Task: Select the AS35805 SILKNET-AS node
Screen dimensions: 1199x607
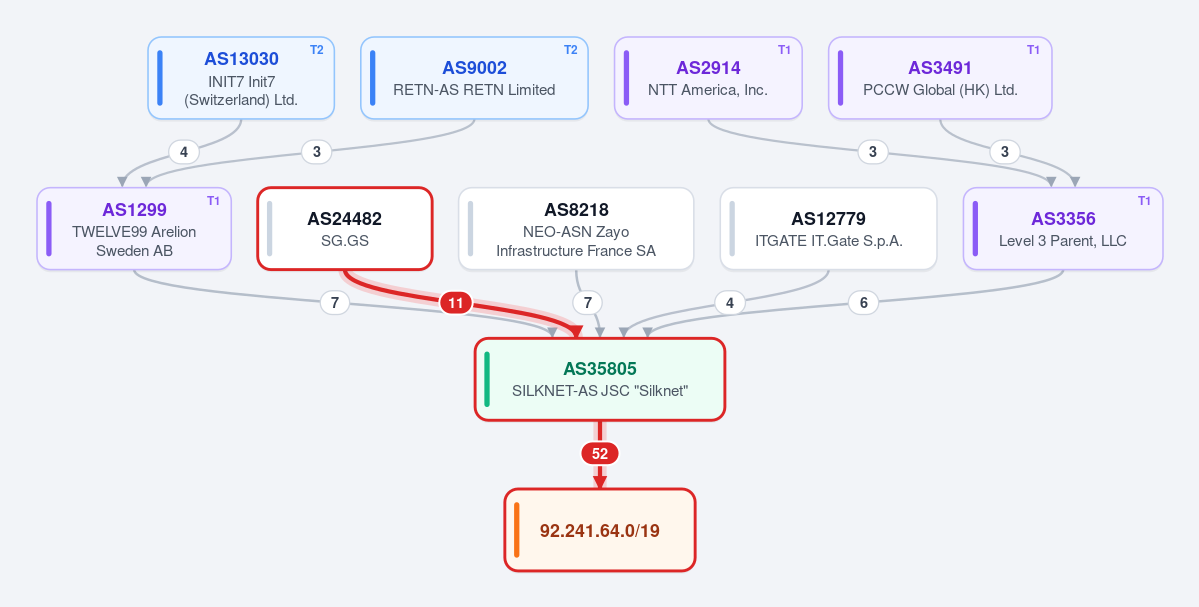Action: coord(600,379)
